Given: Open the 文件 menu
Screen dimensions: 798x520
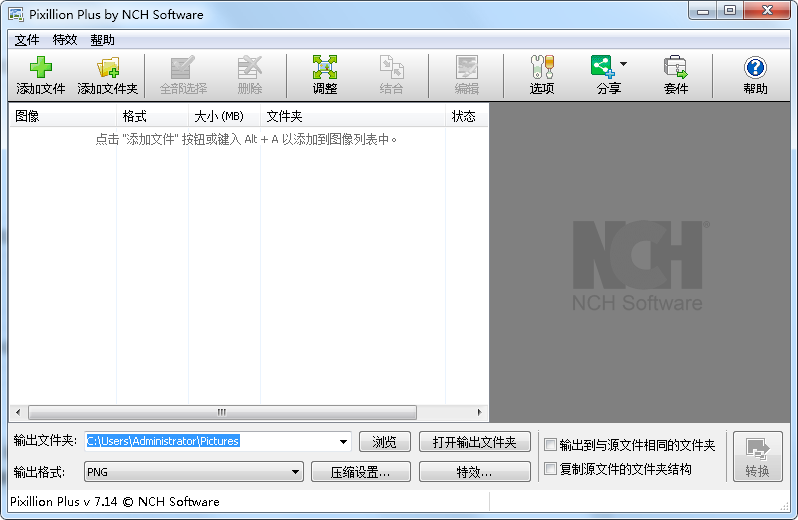Looking at the screenshot, I should (x=27, y=40).
